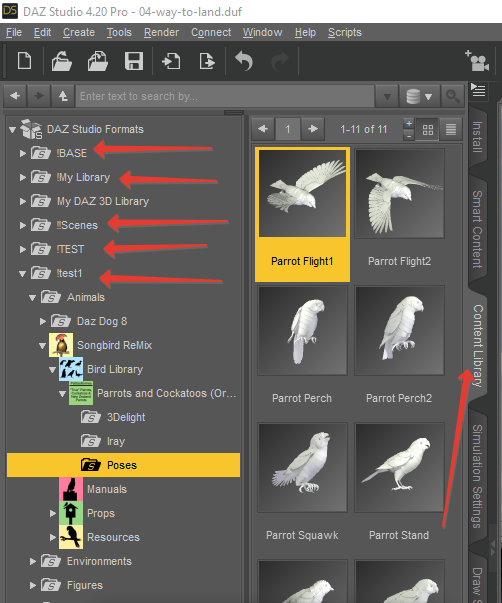Click the Import file icon
Screen dimensions: 502x603
[x=171, y=61]
